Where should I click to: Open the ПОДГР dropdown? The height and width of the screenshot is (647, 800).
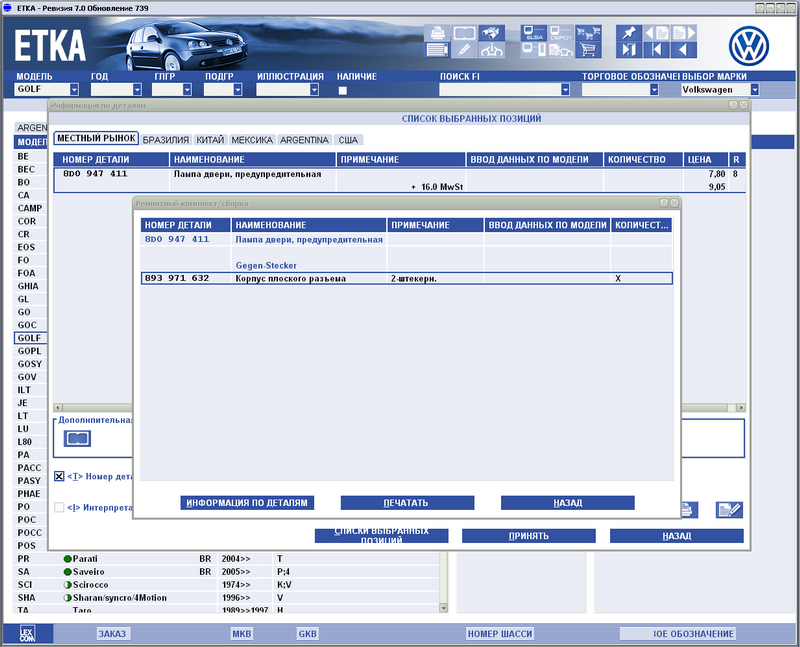[x=238, y=89]
